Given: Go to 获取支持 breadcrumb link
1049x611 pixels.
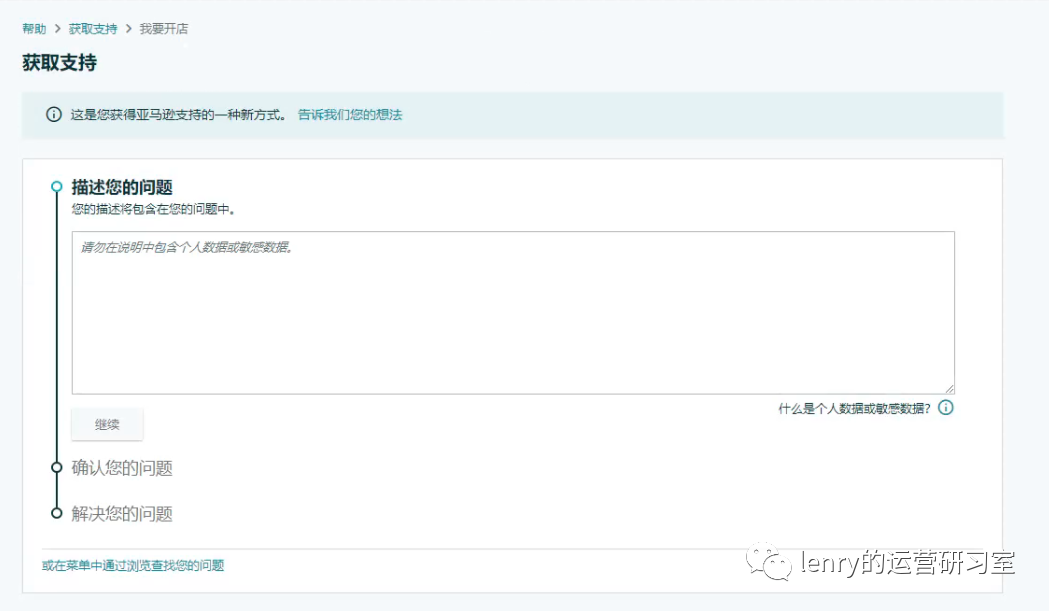Looking at the screenshot, I should click(x=93, y=29).
